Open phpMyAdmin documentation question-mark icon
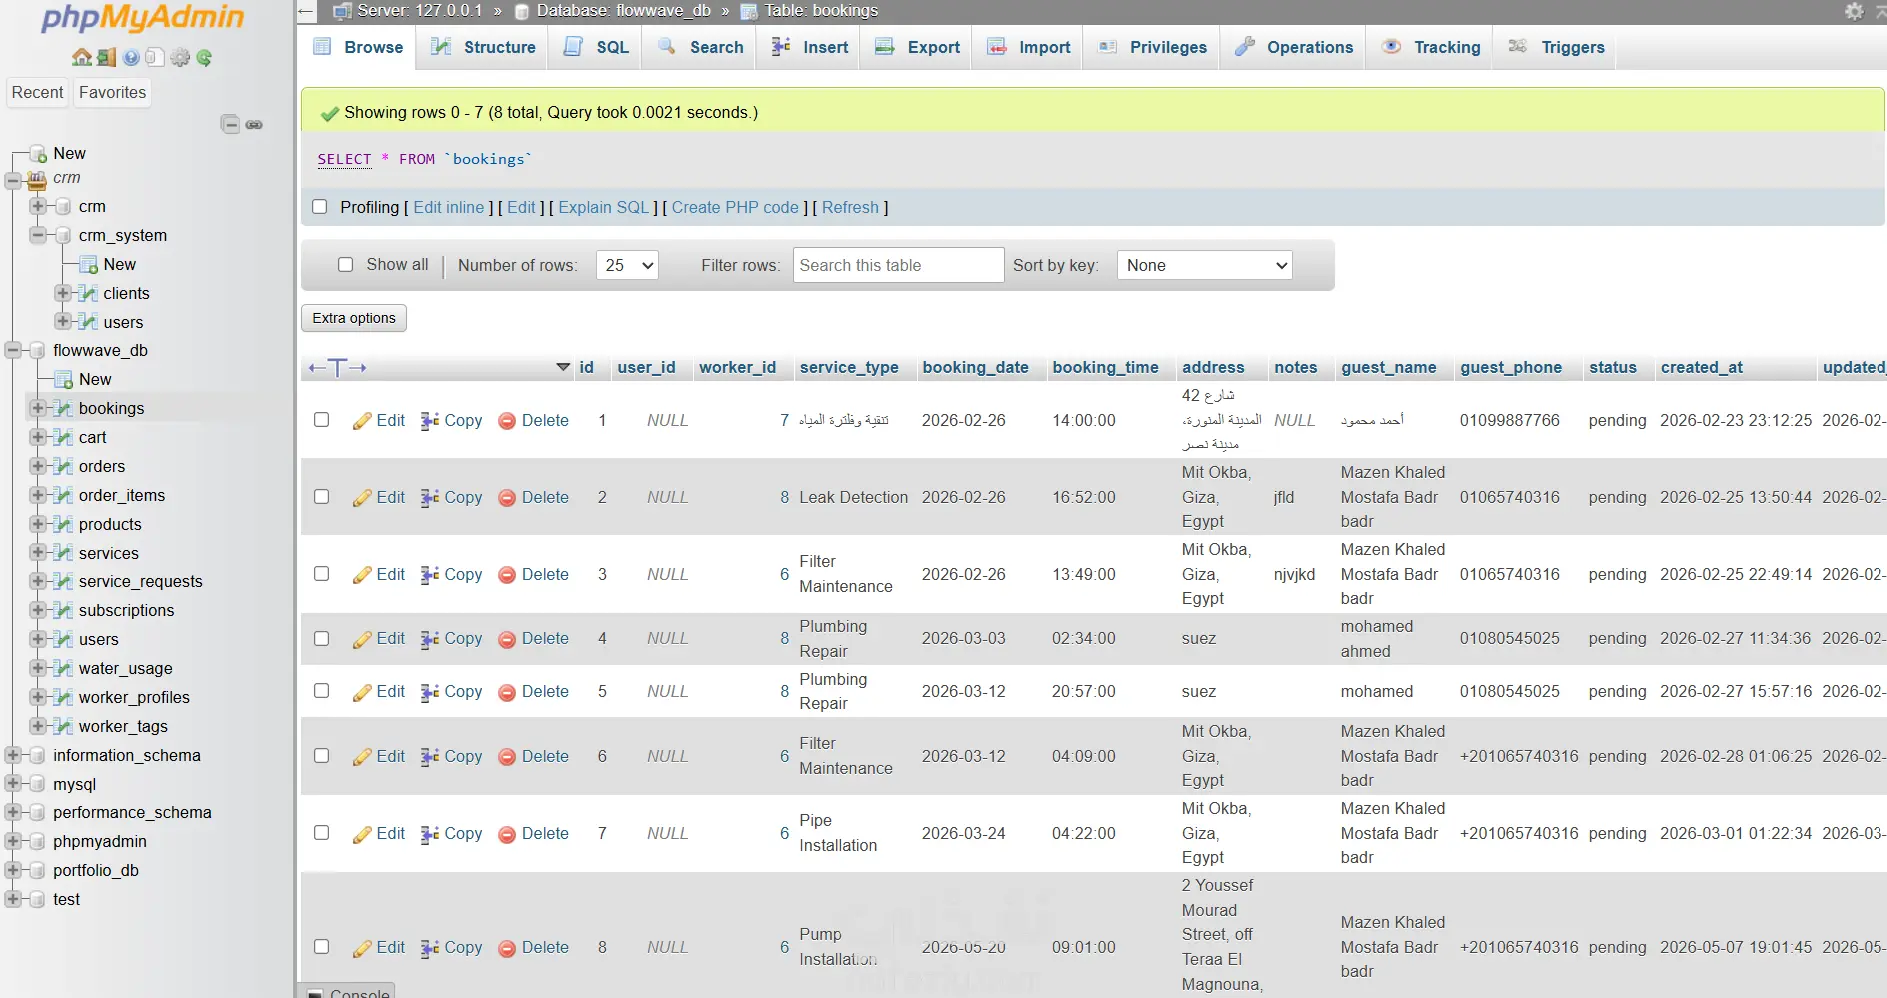 (131, 58)
